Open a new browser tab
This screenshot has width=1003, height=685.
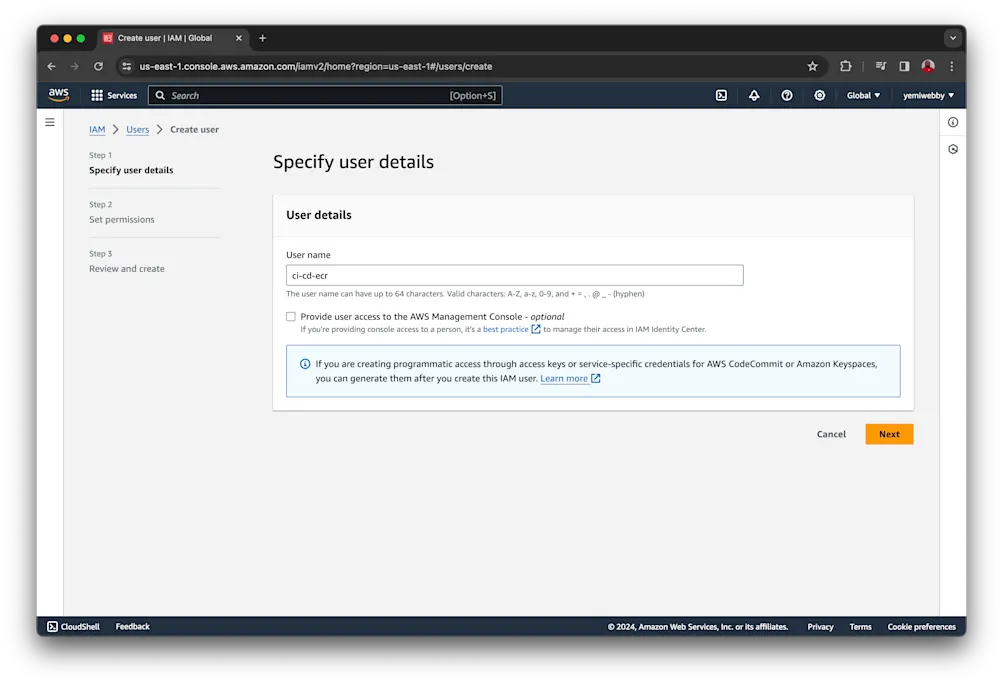[262, 38]
